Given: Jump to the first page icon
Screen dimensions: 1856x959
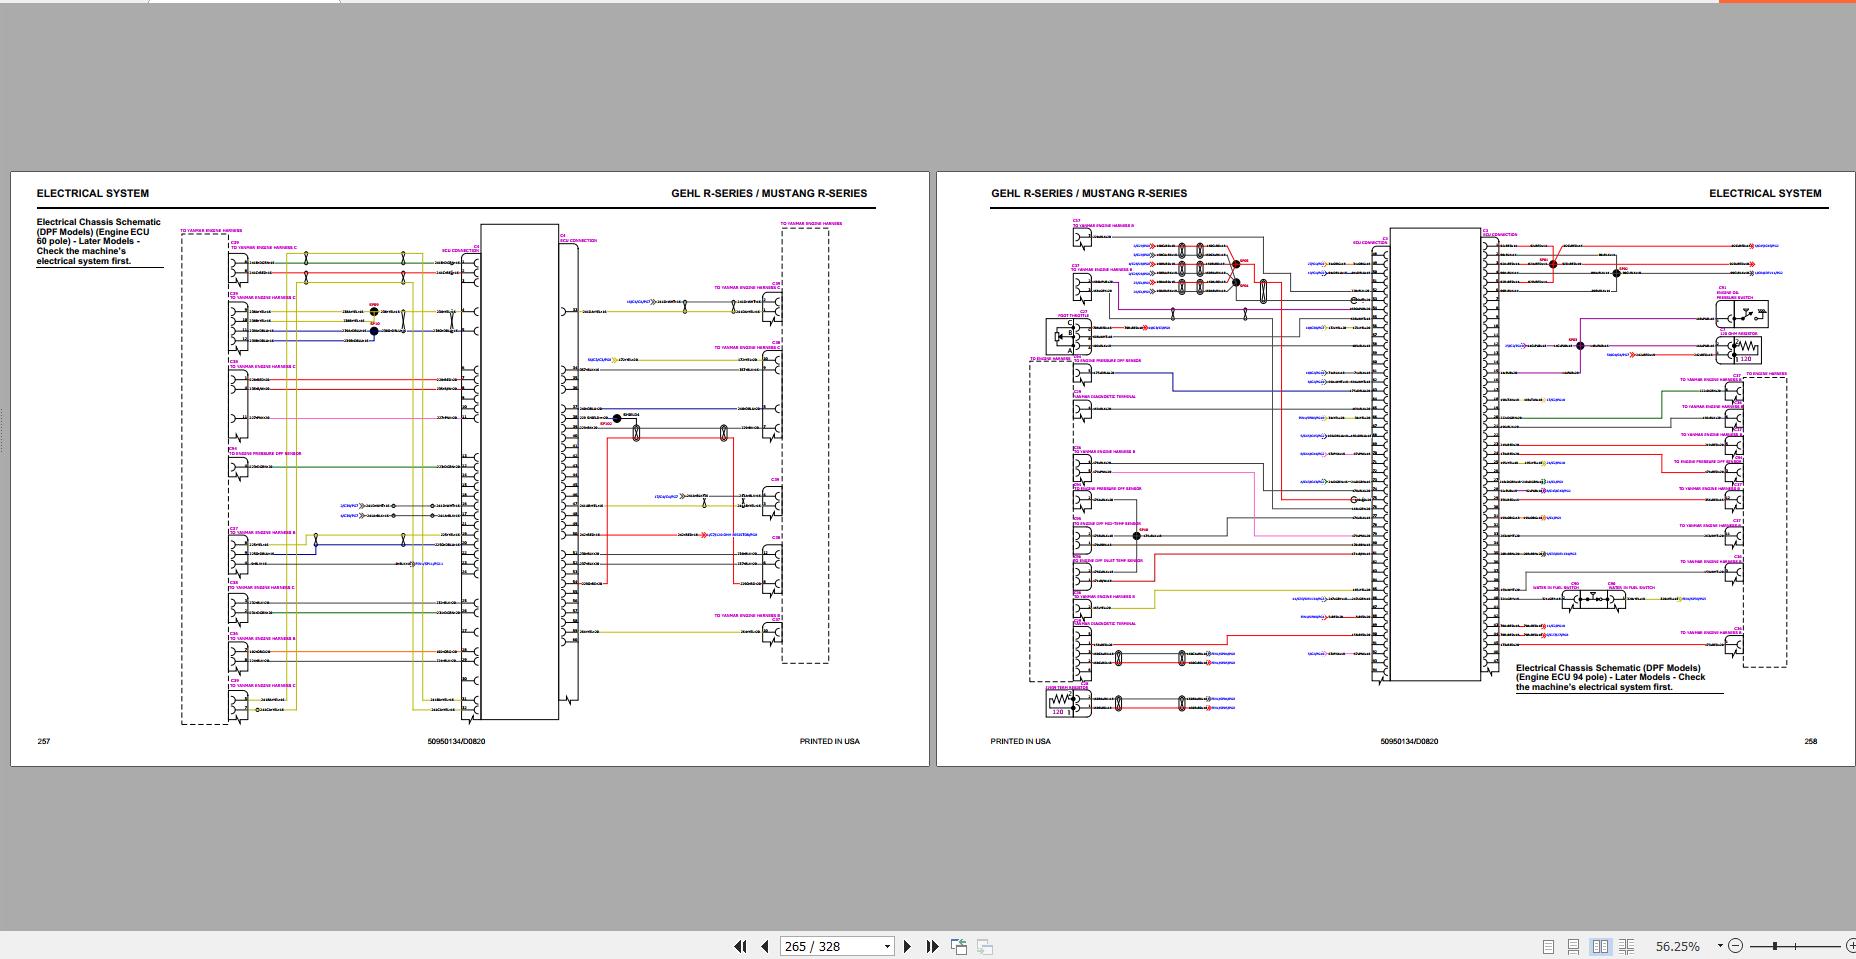Looking at the screenshot, I should (741, 946).
